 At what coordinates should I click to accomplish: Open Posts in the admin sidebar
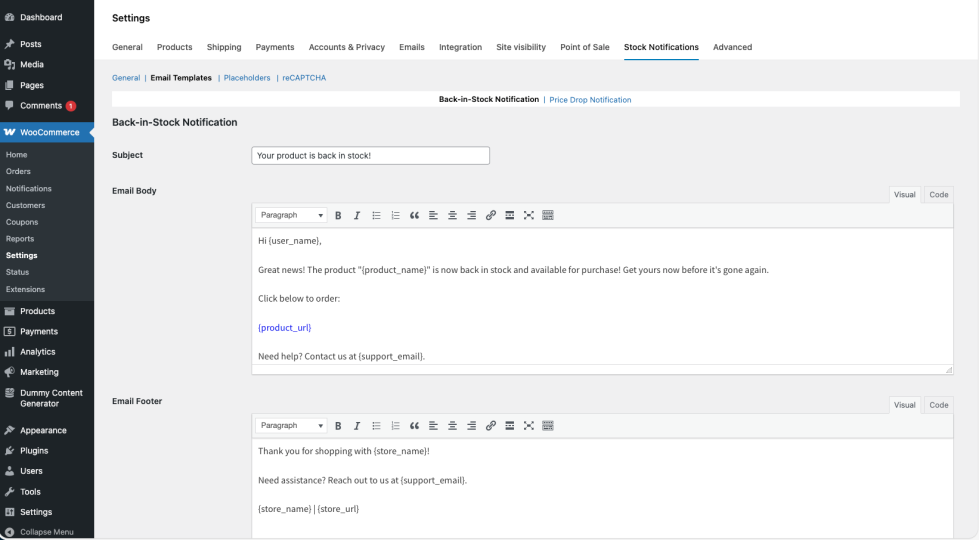47,44
